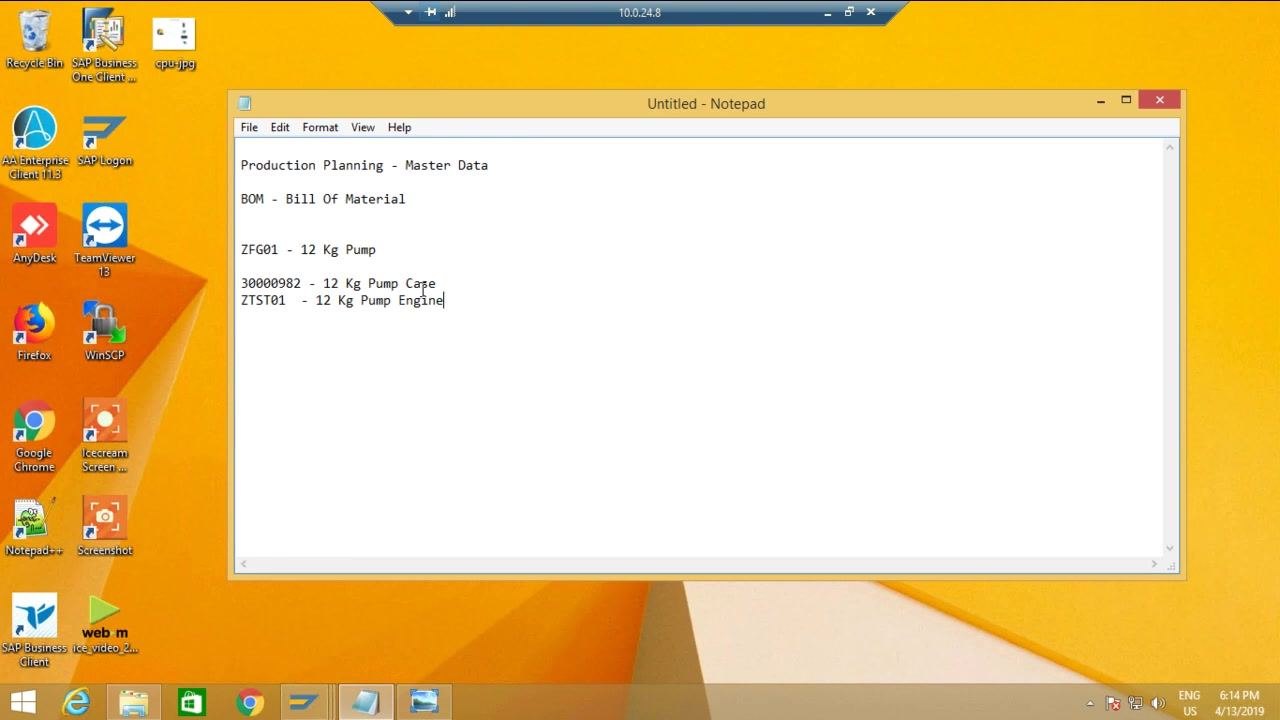Select the cpu.jpg file on desktop
Viewport: 1280px width, 720px height.
pos(174,42)
